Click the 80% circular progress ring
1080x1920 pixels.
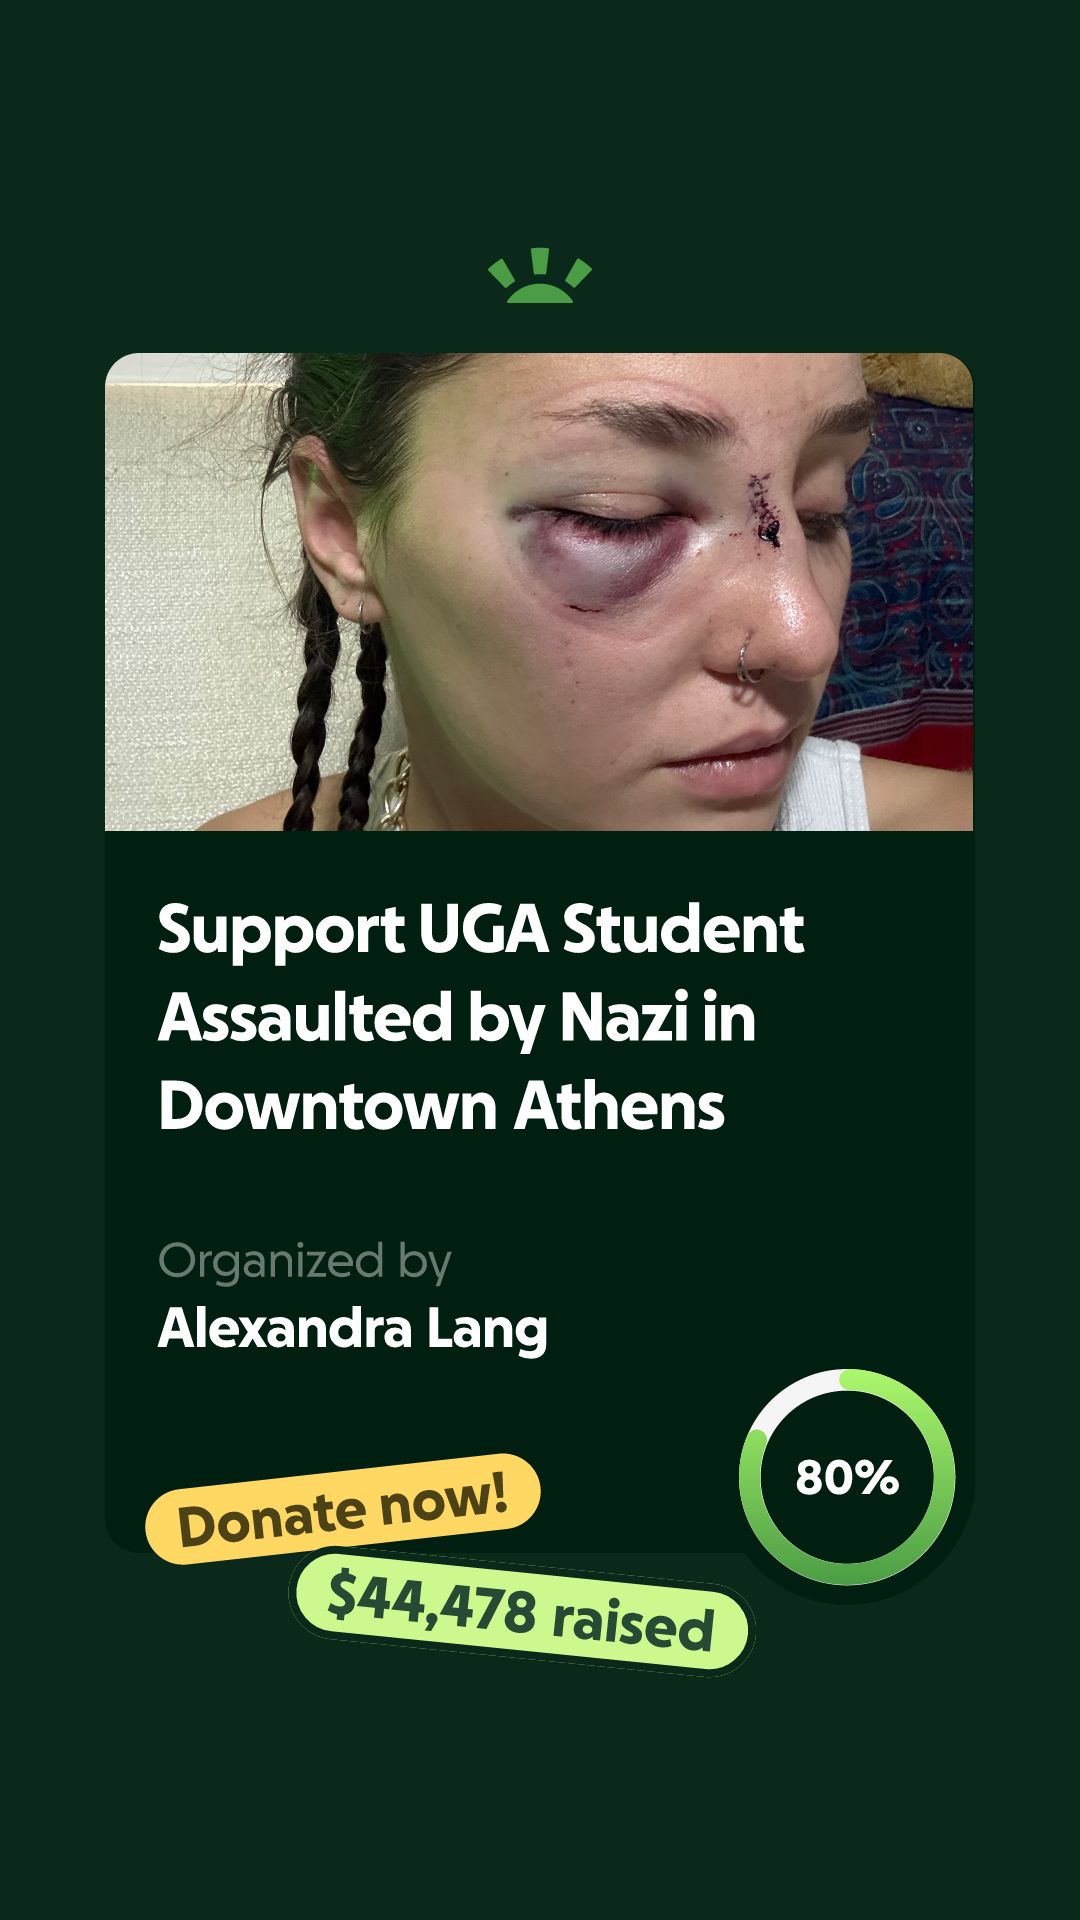pos(847,1477)
